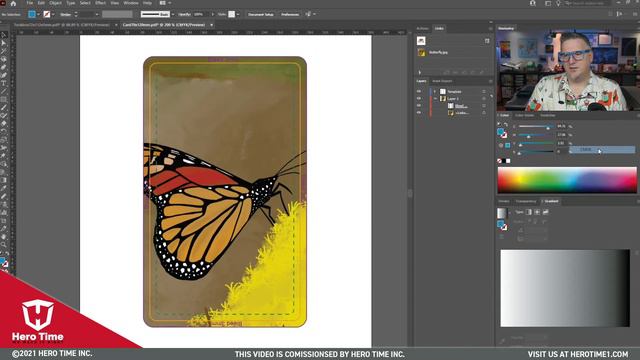640x360 pixels.
Task: Expand the link info disclosure triangle
Action: (420, 72)
